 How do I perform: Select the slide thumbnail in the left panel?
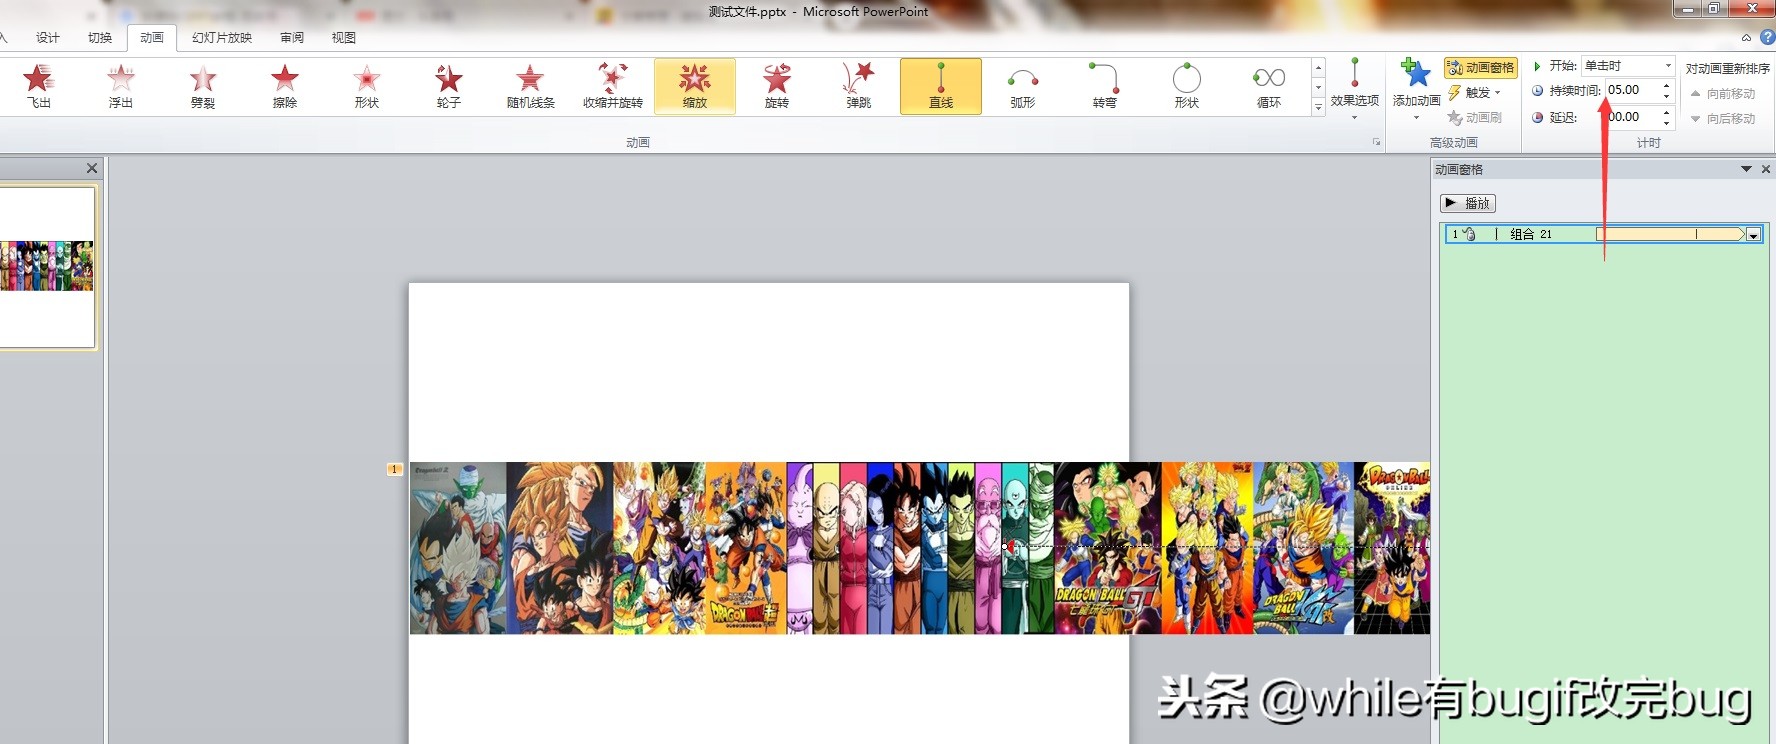(x=47, y=267)
